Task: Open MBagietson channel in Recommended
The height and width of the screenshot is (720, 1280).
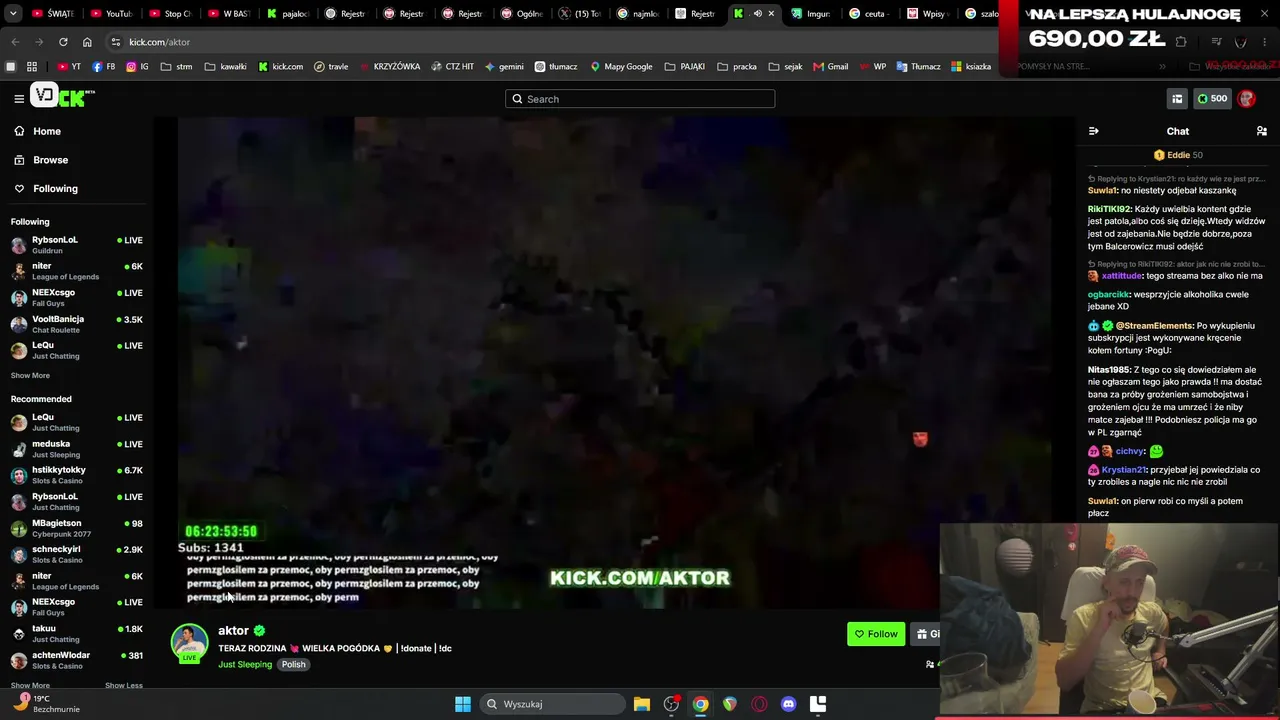Action: pos(76,528)
